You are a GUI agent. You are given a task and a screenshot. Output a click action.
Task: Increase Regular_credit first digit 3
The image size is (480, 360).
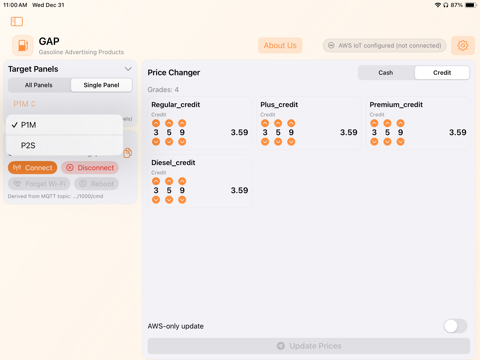pos(156,123)
